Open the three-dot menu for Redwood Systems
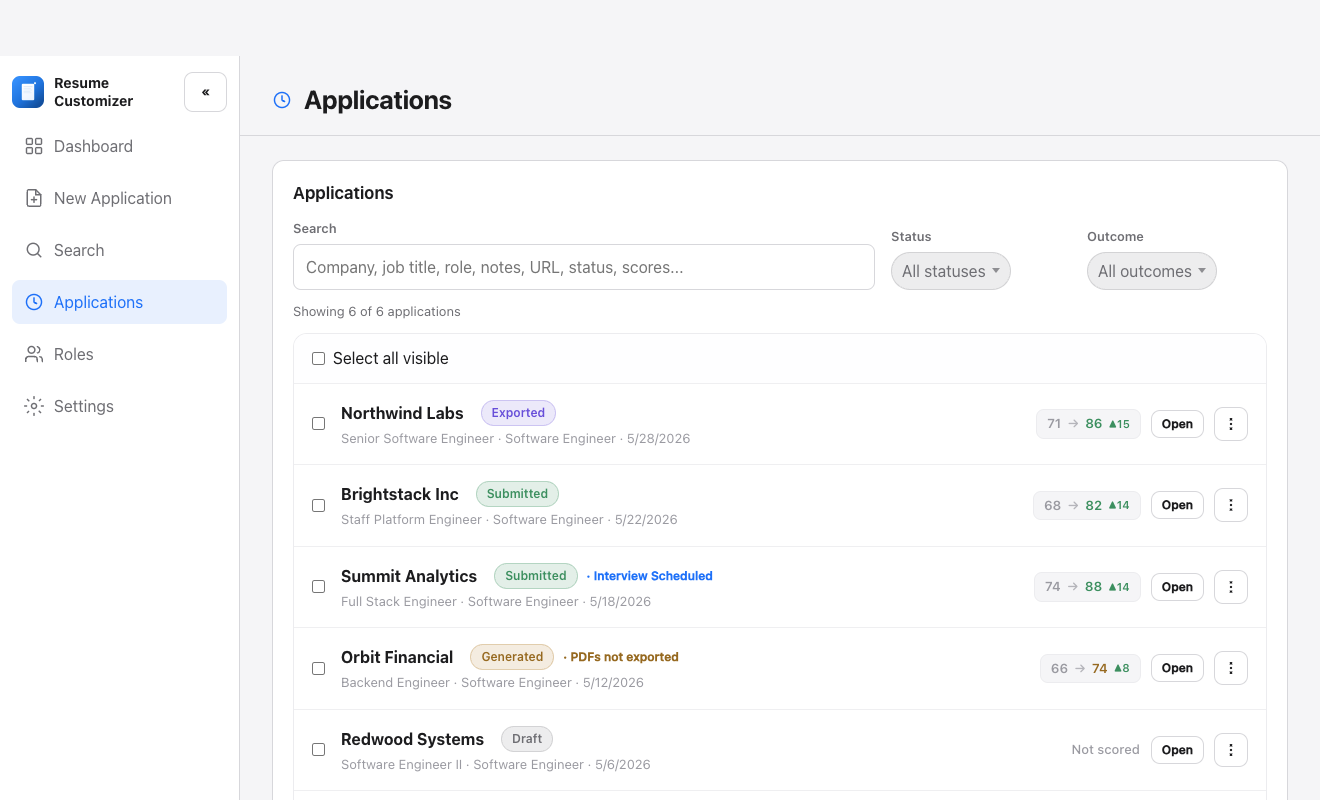This screenshot has height=800, width=1320. coord(1231,750)
